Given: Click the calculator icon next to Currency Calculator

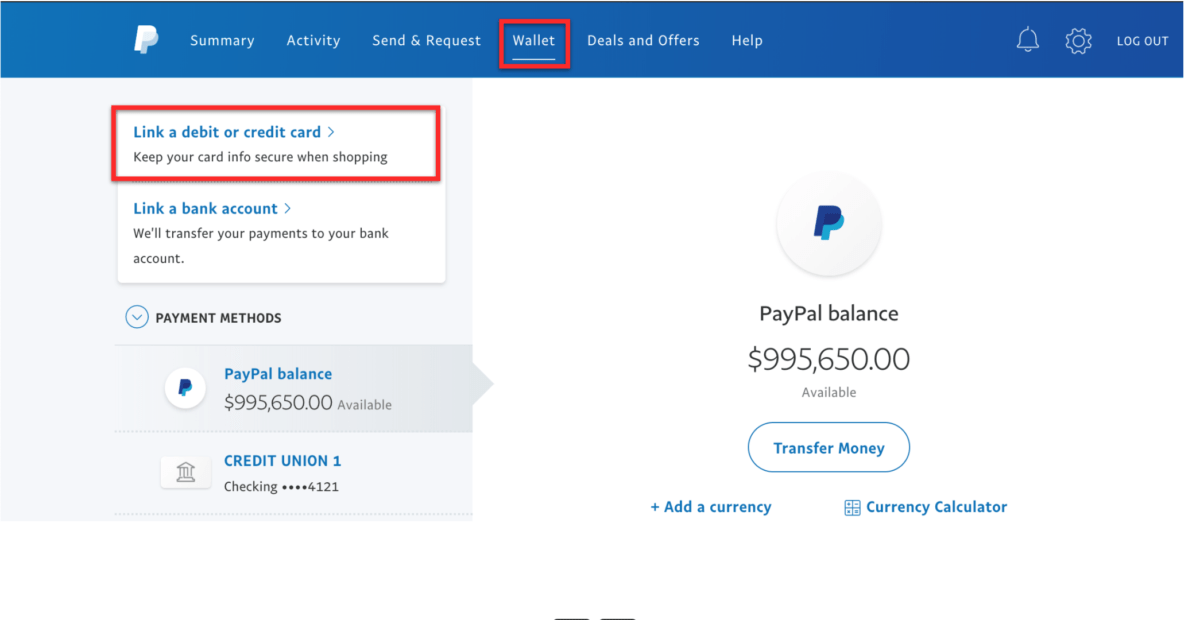Looking at the screenshot, I should point(852,508).
